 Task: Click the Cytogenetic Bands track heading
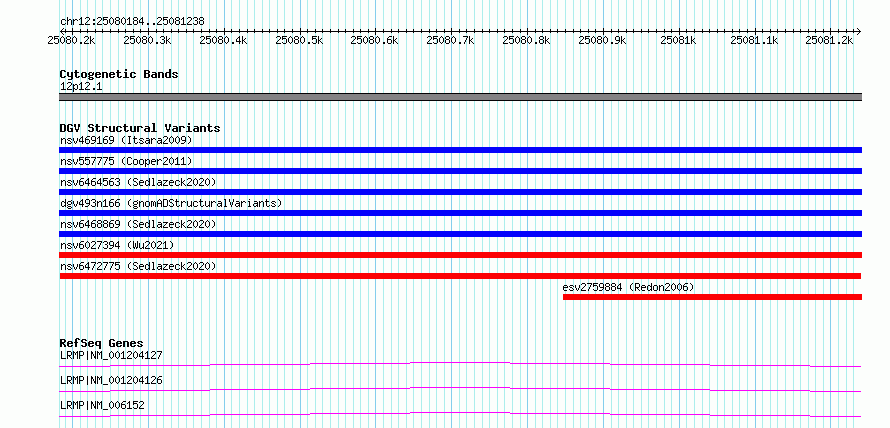coord(119,74)
